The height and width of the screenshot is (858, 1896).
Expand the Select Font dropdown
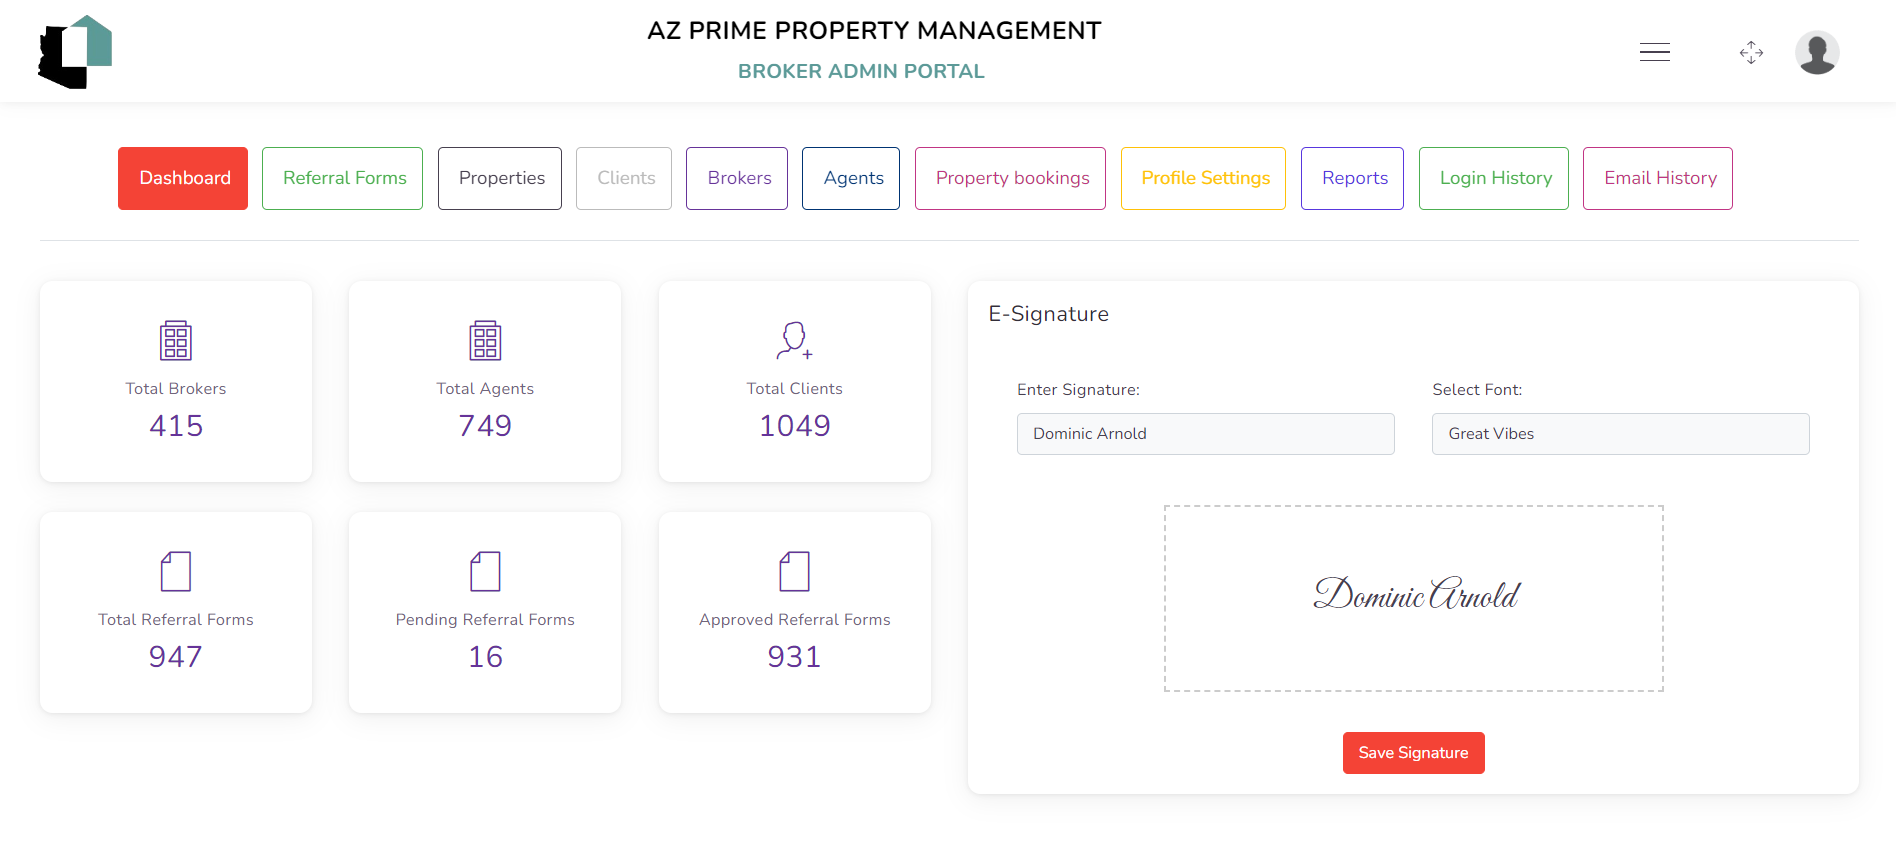(1620, 434)
